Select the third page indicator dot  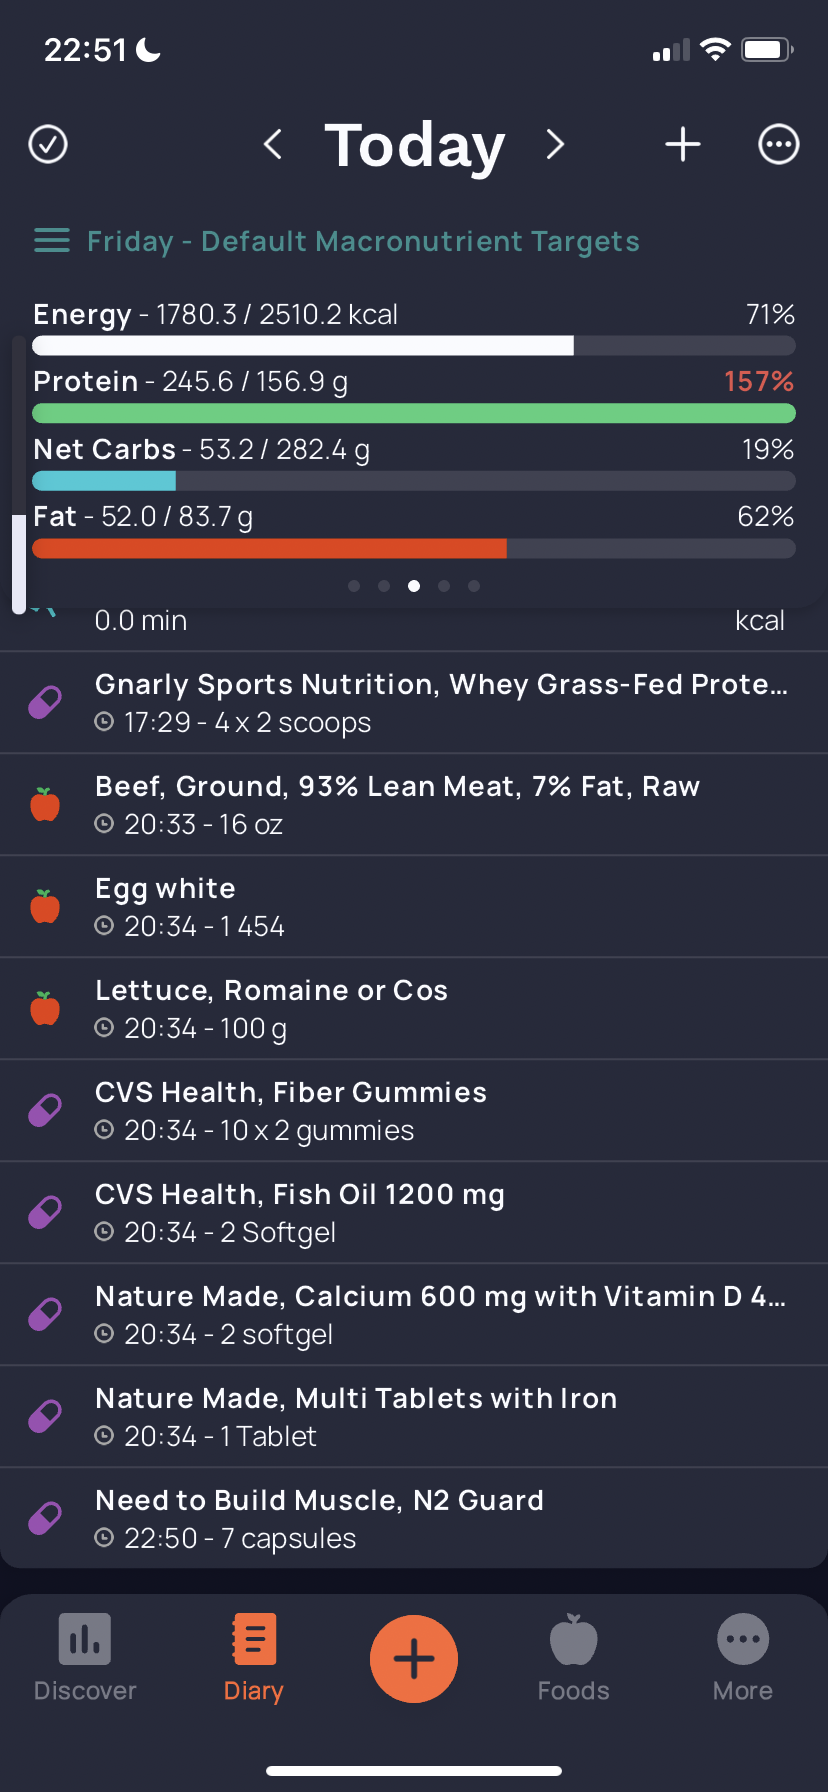pyautogui.click(x=414, y=586)
